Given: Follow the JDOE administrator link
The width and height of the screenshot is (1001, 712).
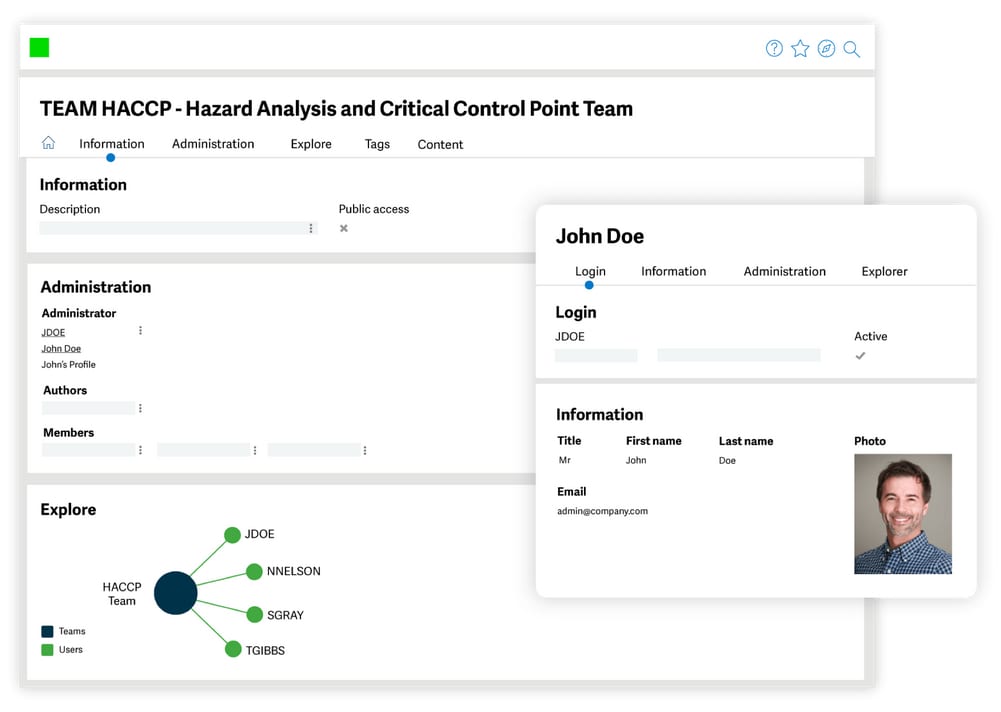Looking at the screenshot, I should 54,333.
